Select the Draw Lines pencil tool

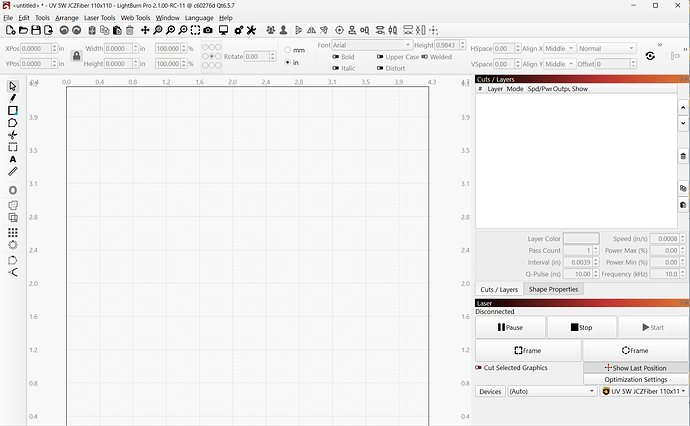point(12,98)
